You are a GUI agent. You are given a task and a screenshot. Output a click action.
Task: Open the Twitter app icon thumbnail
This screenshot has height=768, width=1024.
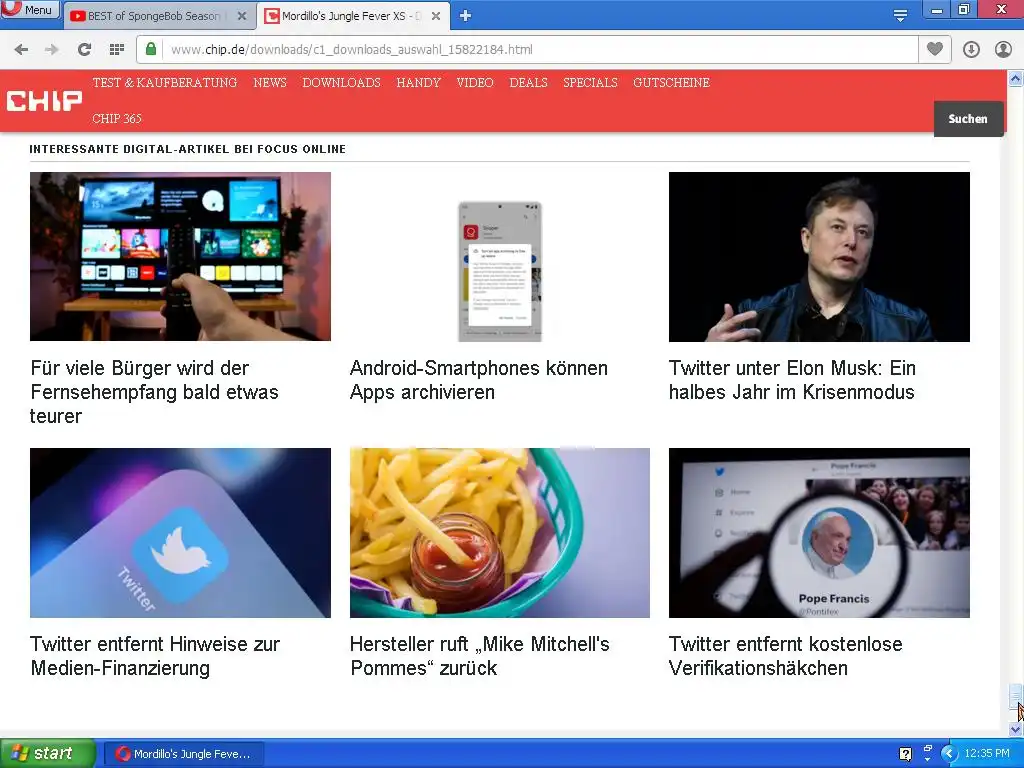point(180,533)
